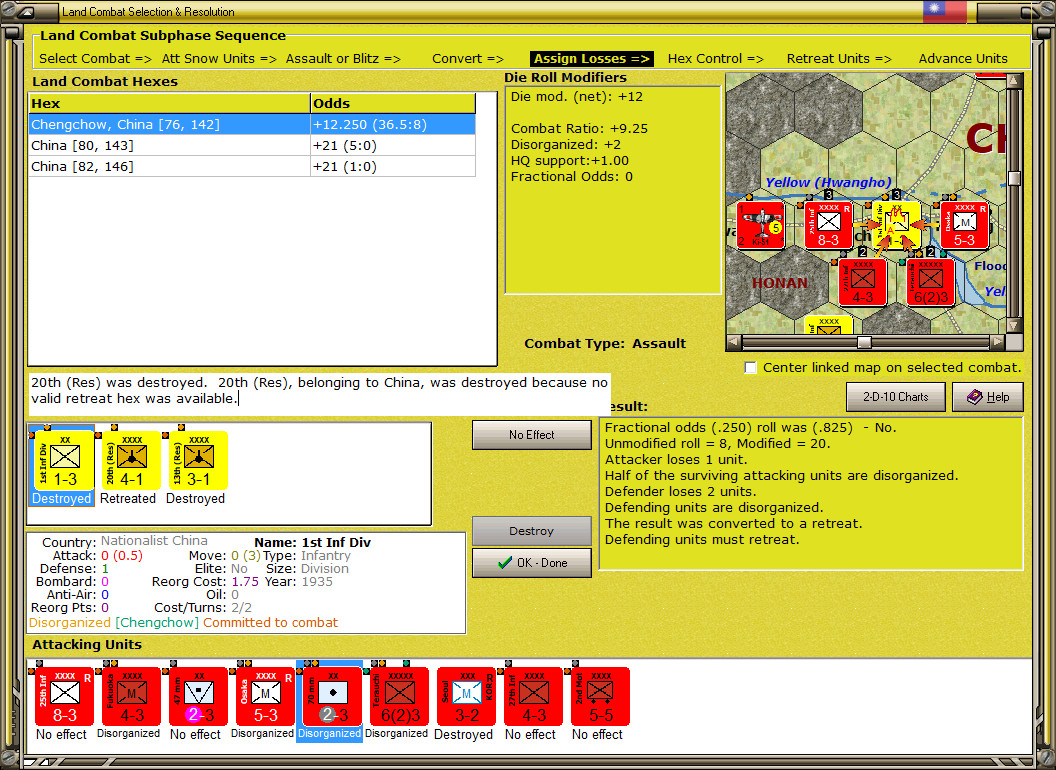Viewport: 1056px width, 770px height.
Task: Select the Seoul 3-2 attacking unit
Action: (x=466, y=697)
